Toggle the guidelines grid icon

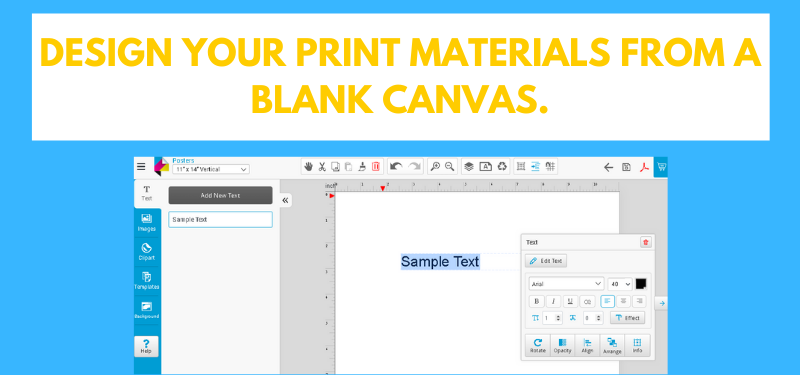[x=550, y=166]
